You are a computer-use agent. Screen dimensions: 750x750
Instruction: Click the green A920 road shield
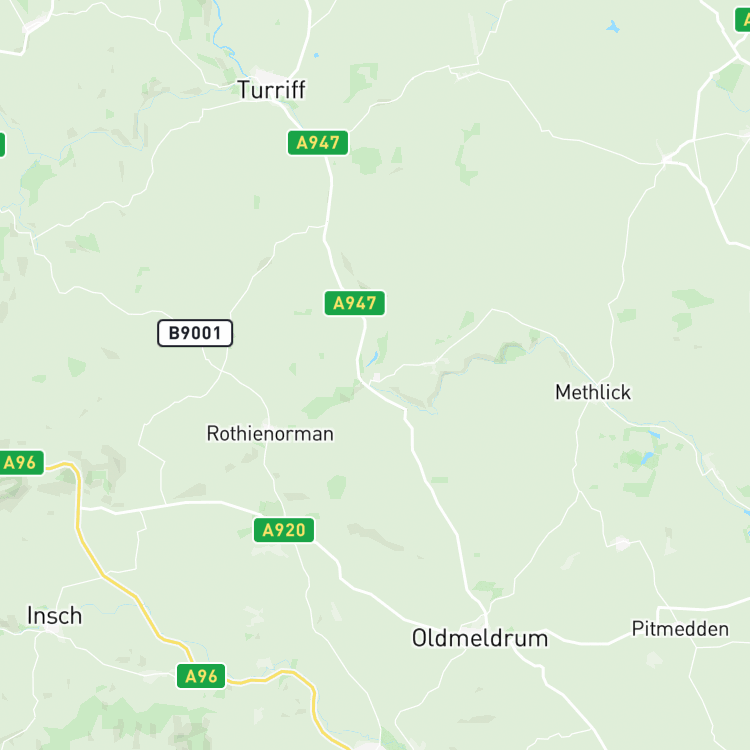click(x=284, y=530)
